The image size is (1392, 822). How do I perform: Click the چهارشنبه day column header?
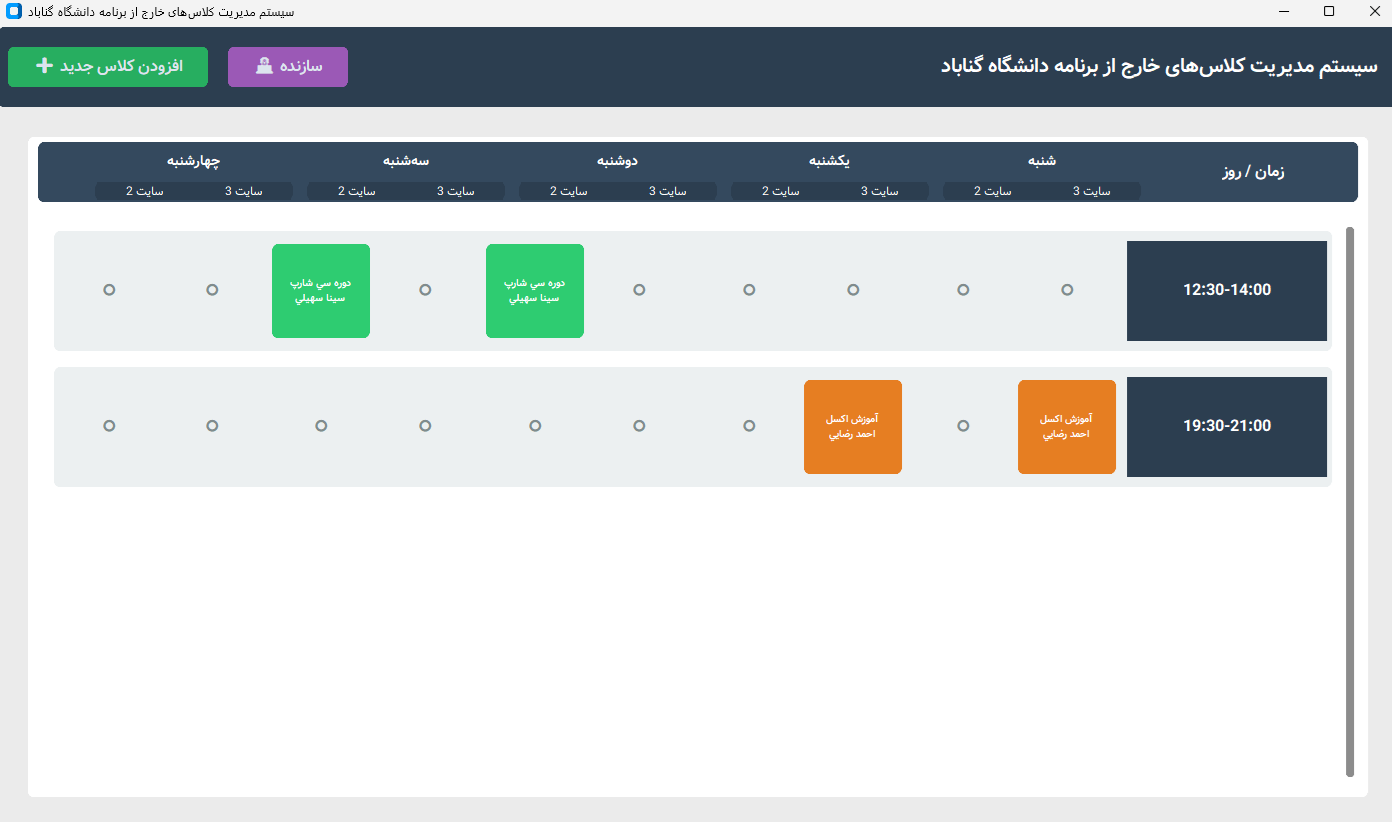point(194,161)
